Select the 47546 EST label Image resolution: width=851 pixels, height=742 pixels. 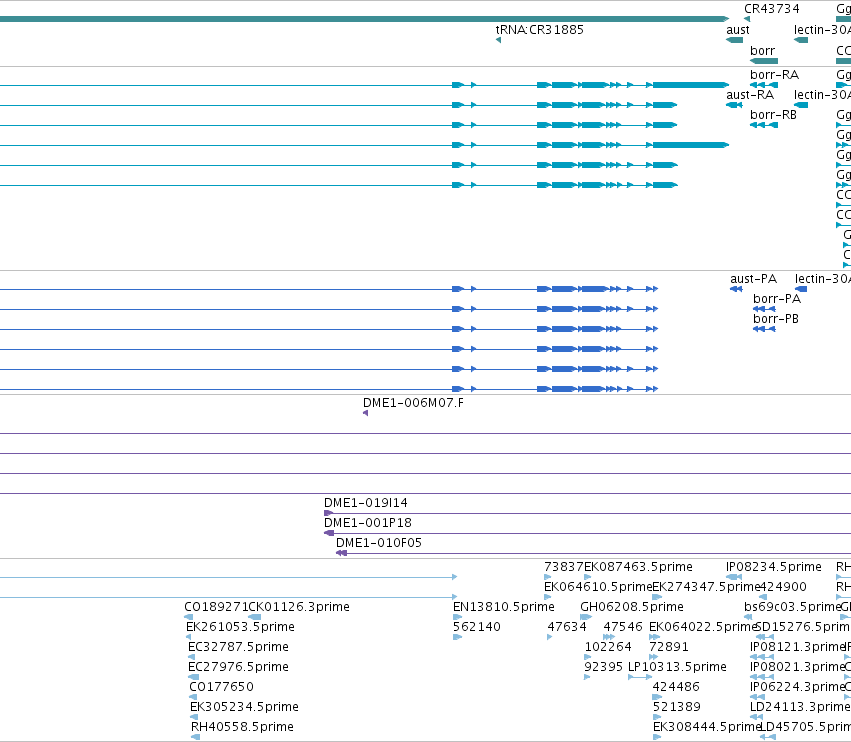623,626
